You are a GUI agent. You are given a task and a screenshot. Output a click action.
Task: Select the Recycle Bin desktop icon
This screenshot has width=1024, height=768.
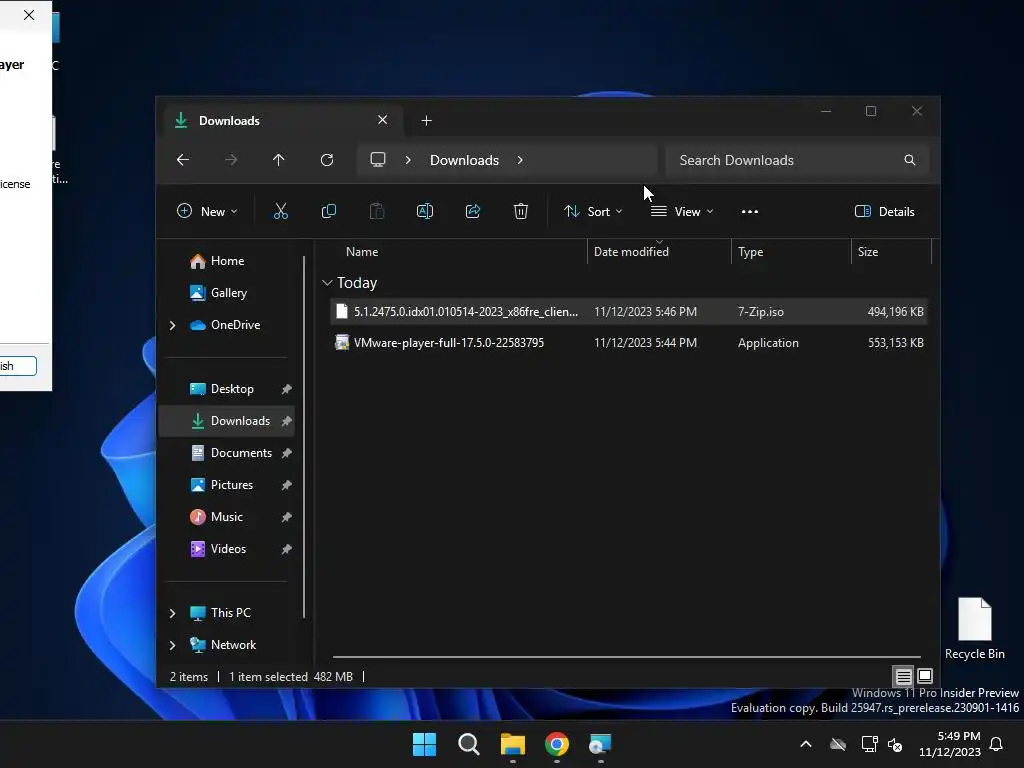pos(974,629)
